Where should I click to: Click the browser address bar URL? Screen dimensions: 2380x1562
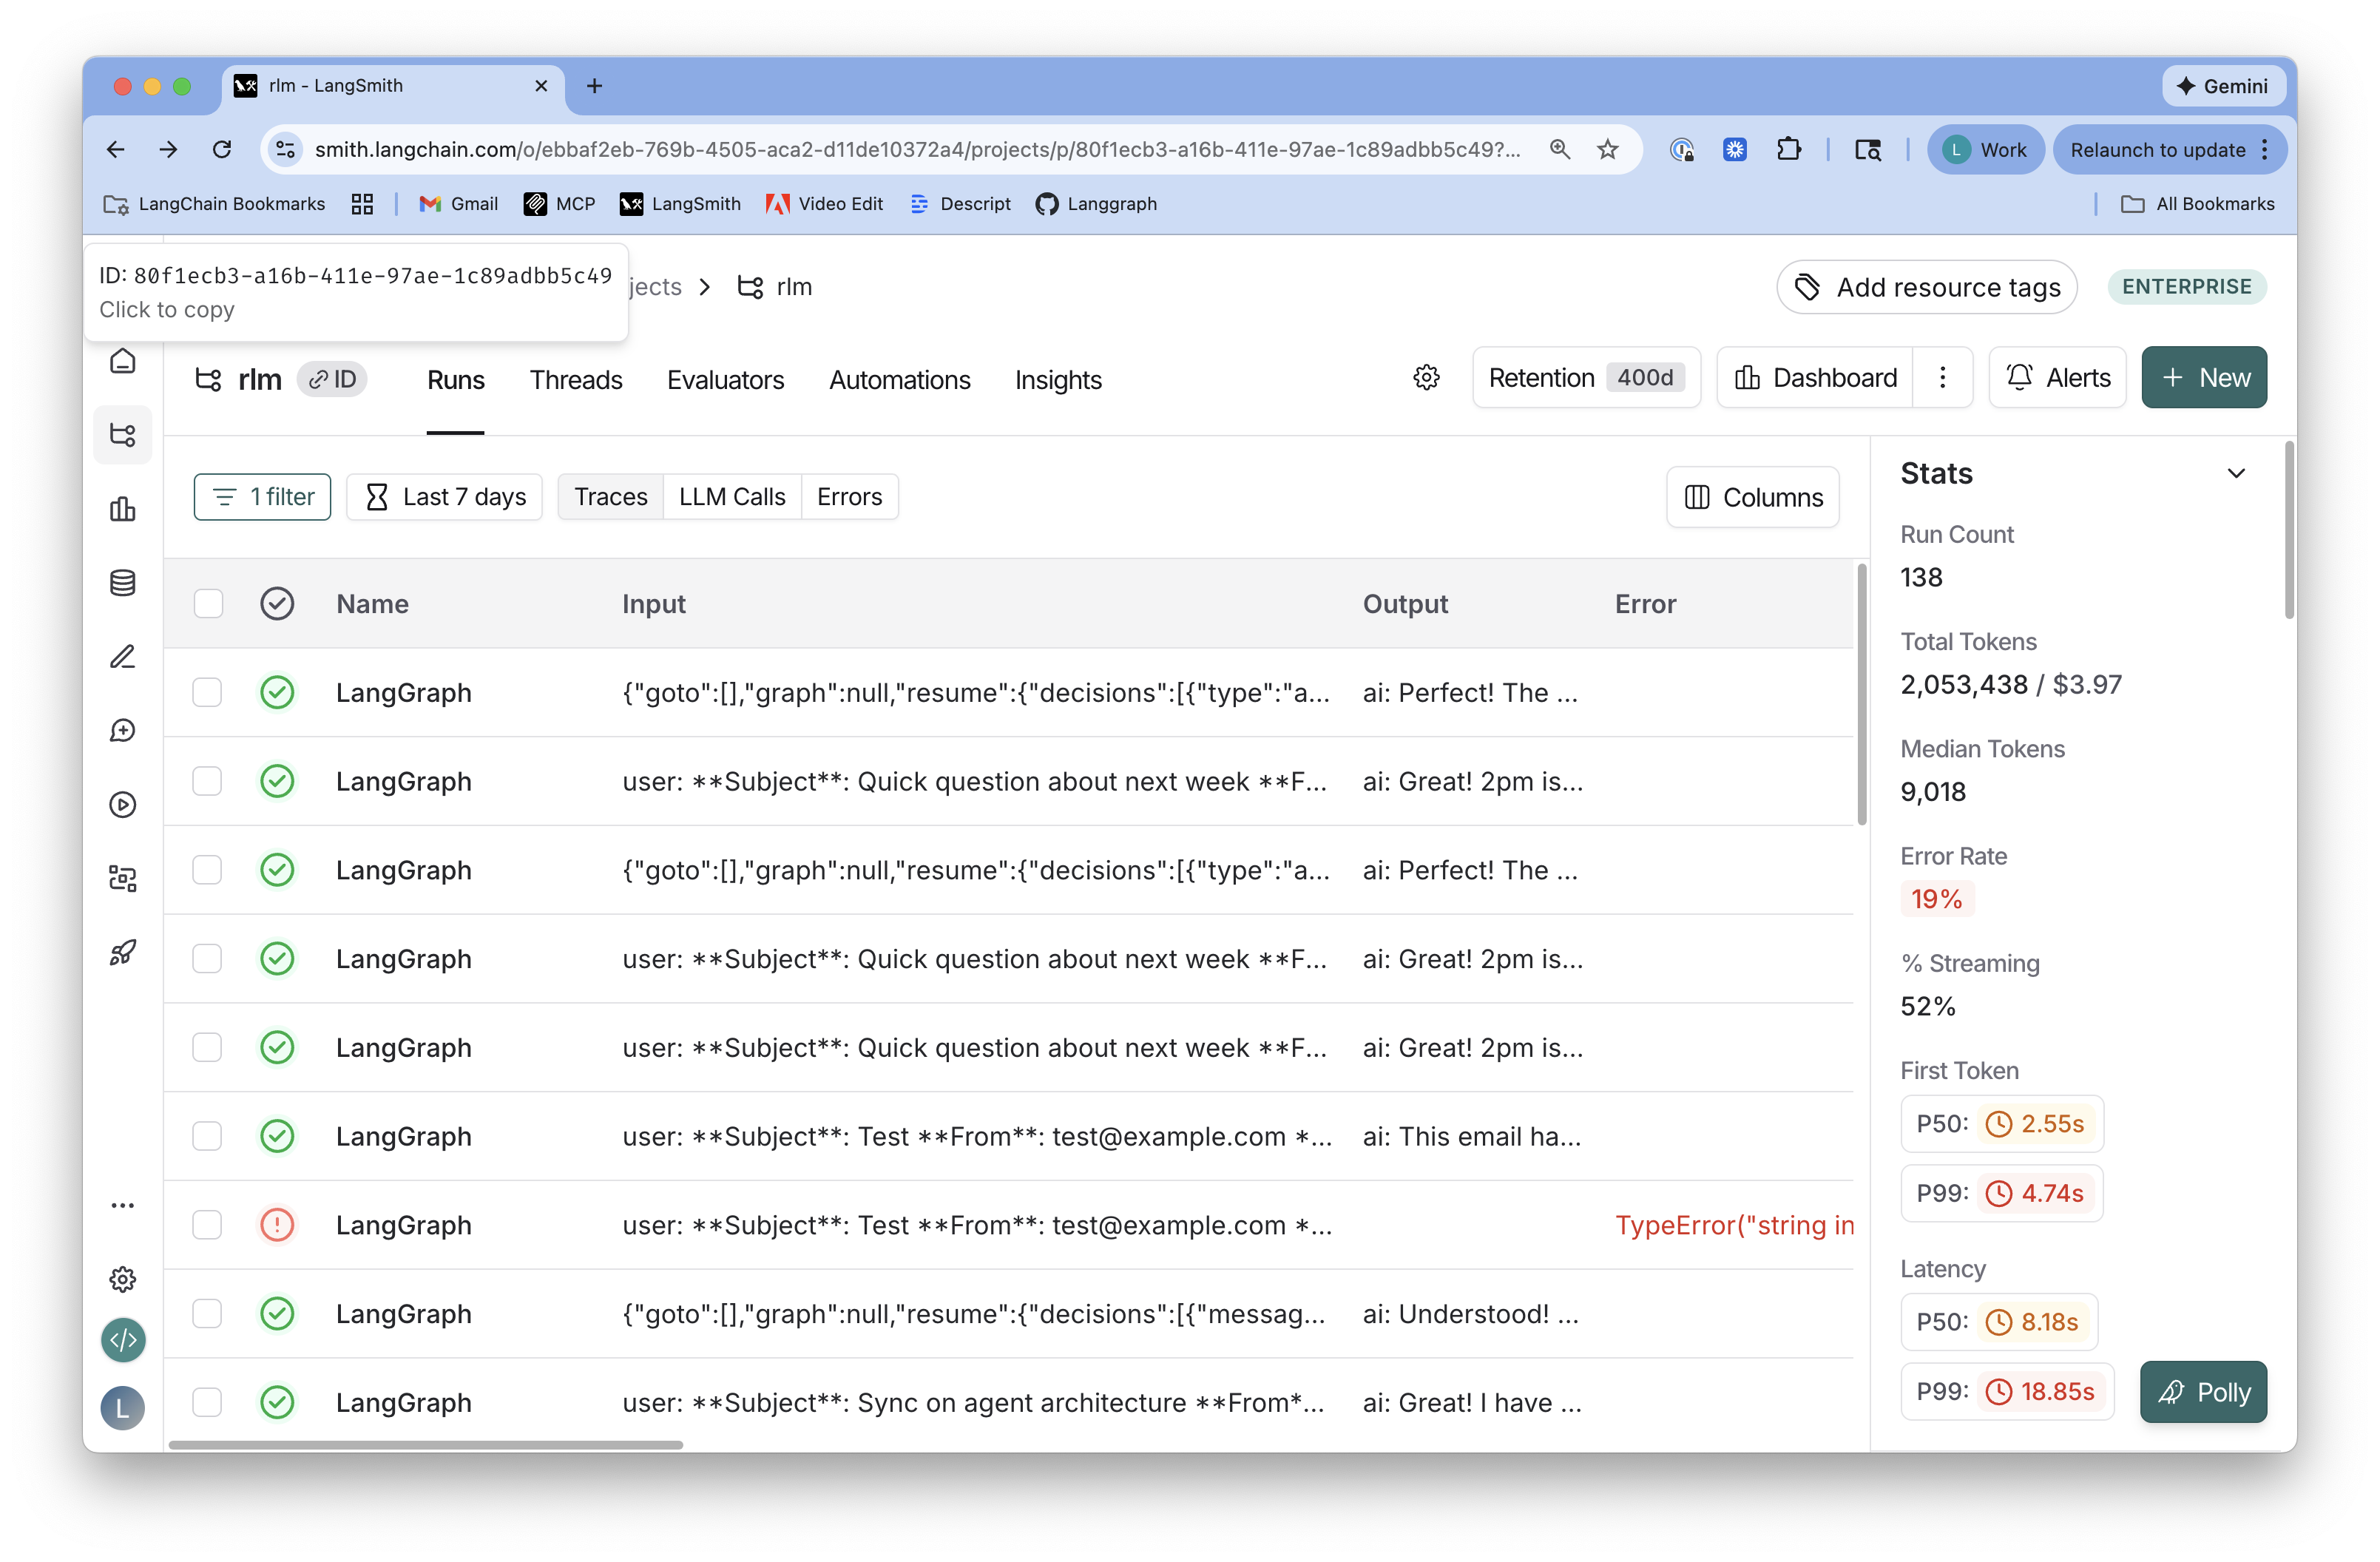tap(917, 149)
